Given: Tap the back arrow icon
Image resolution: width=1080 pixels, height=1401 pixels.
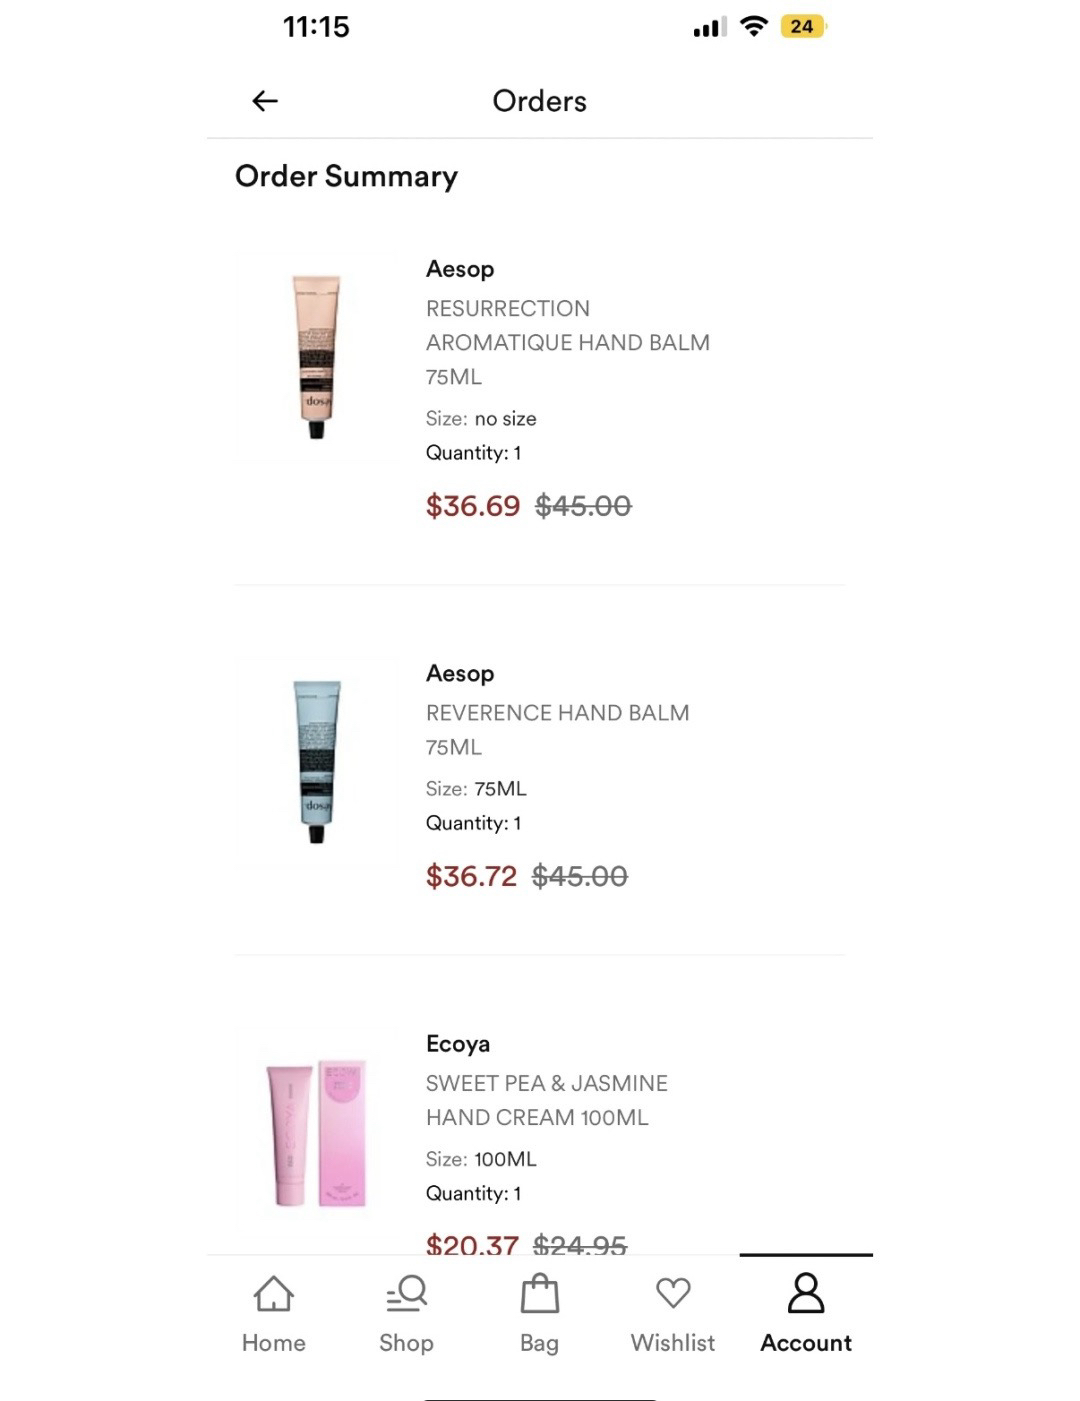Looking at the screenshot, I should (265, 101).
